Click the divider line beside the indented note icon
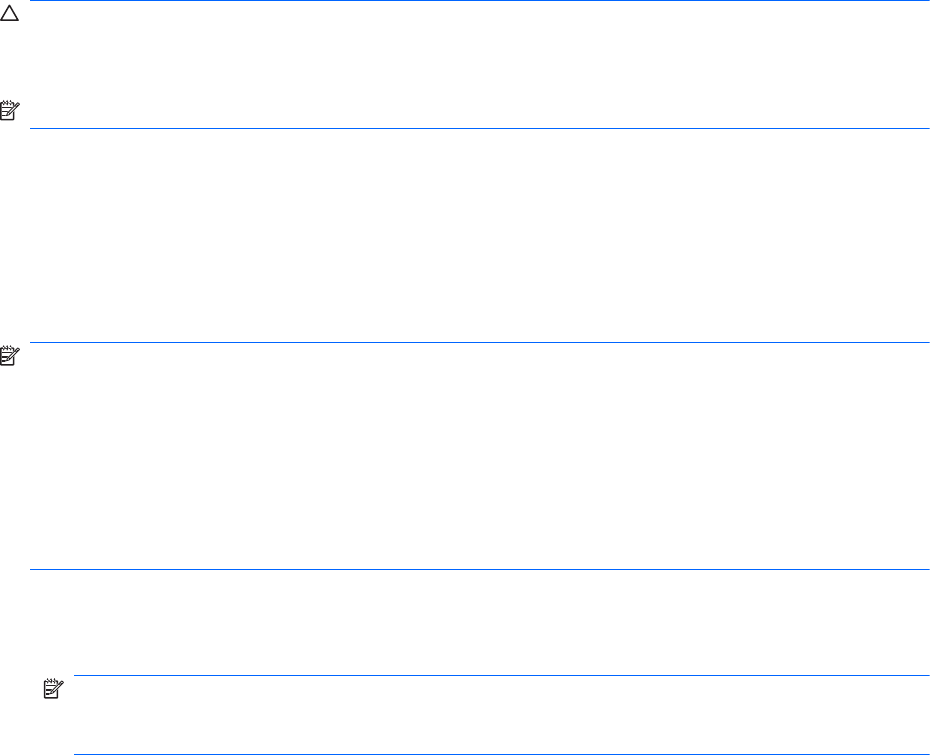 pyautogui.click(x=500, y=675)
